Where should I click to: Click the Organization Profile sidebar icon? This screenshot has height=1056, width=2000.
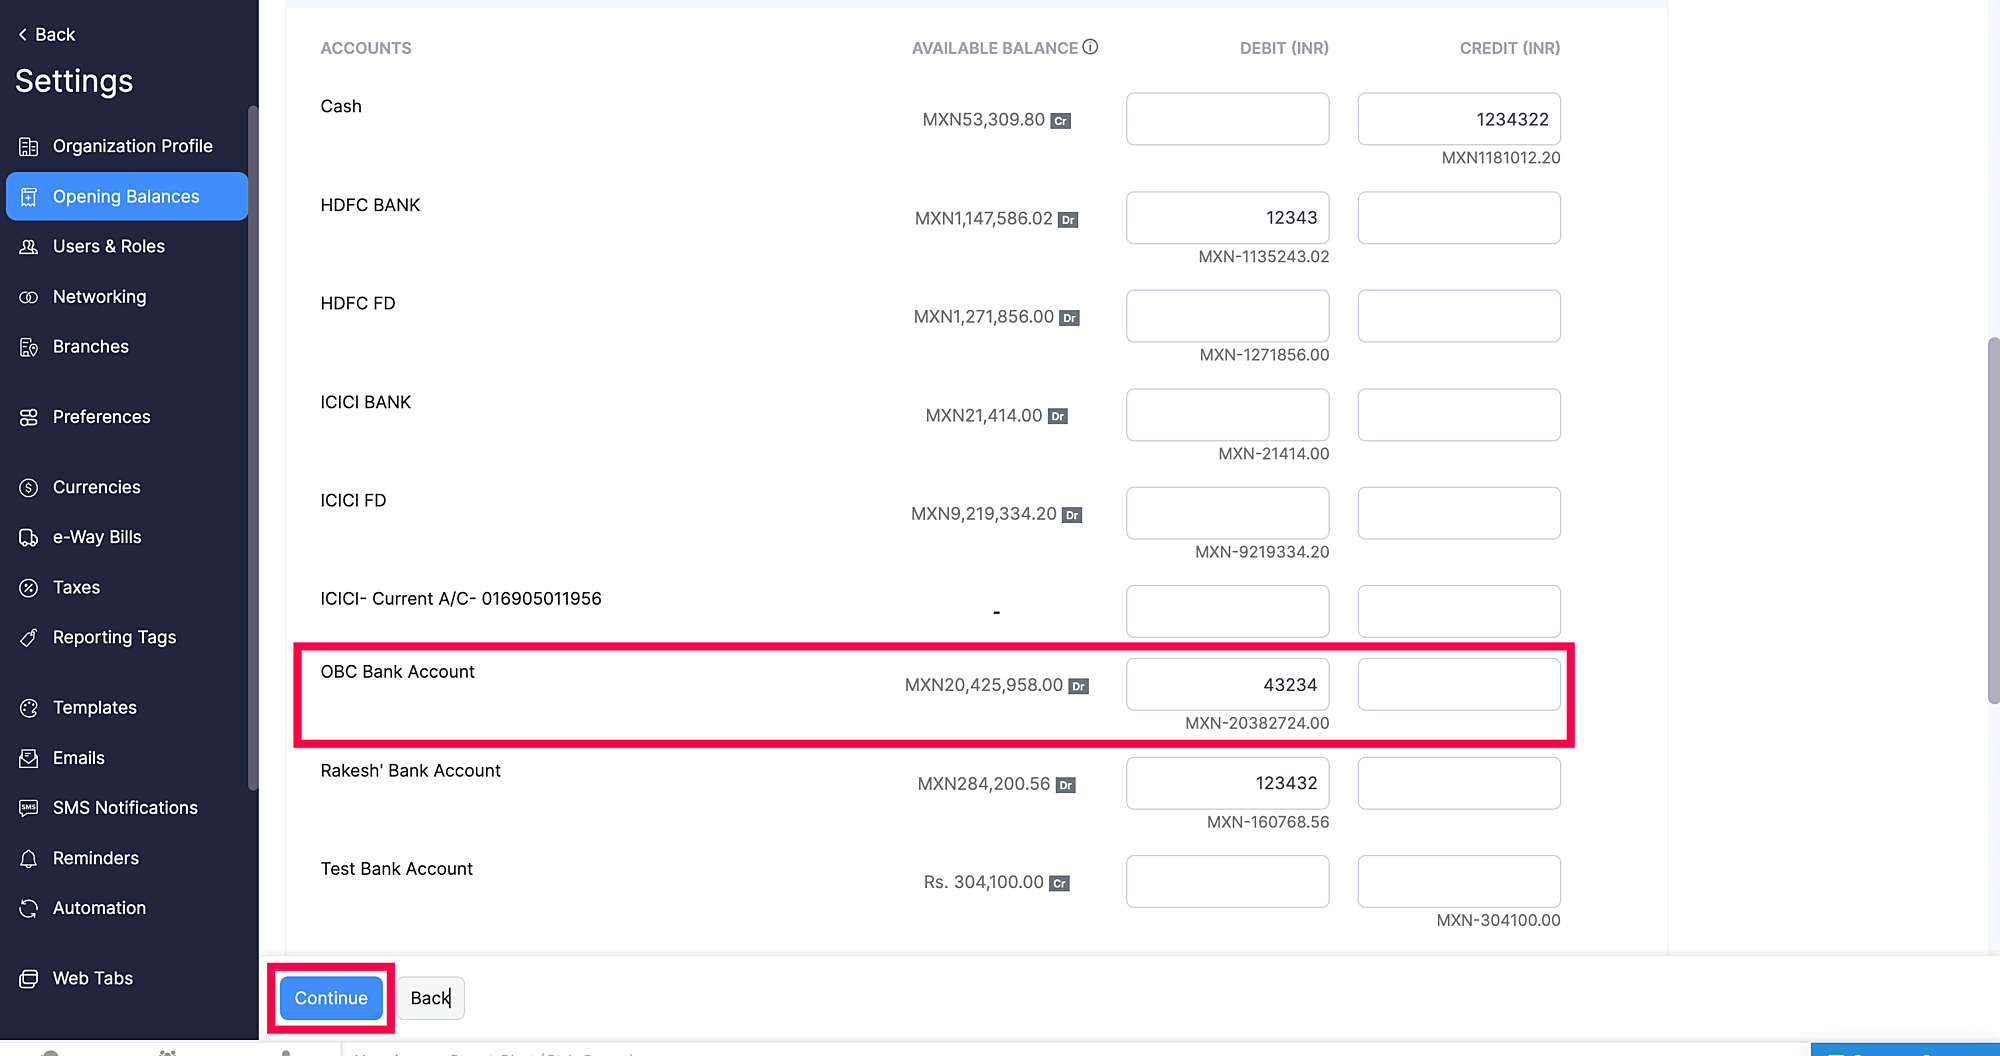click(29, 147)
